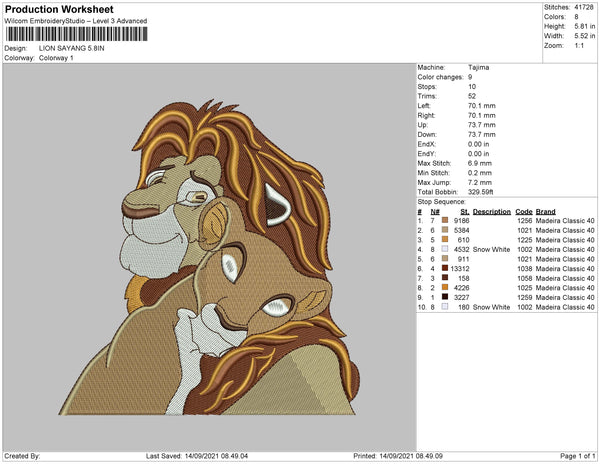Screen dimensions: 600x464
Task: Click the Snow White swatch in row 4
Action: tap(445, 249)
